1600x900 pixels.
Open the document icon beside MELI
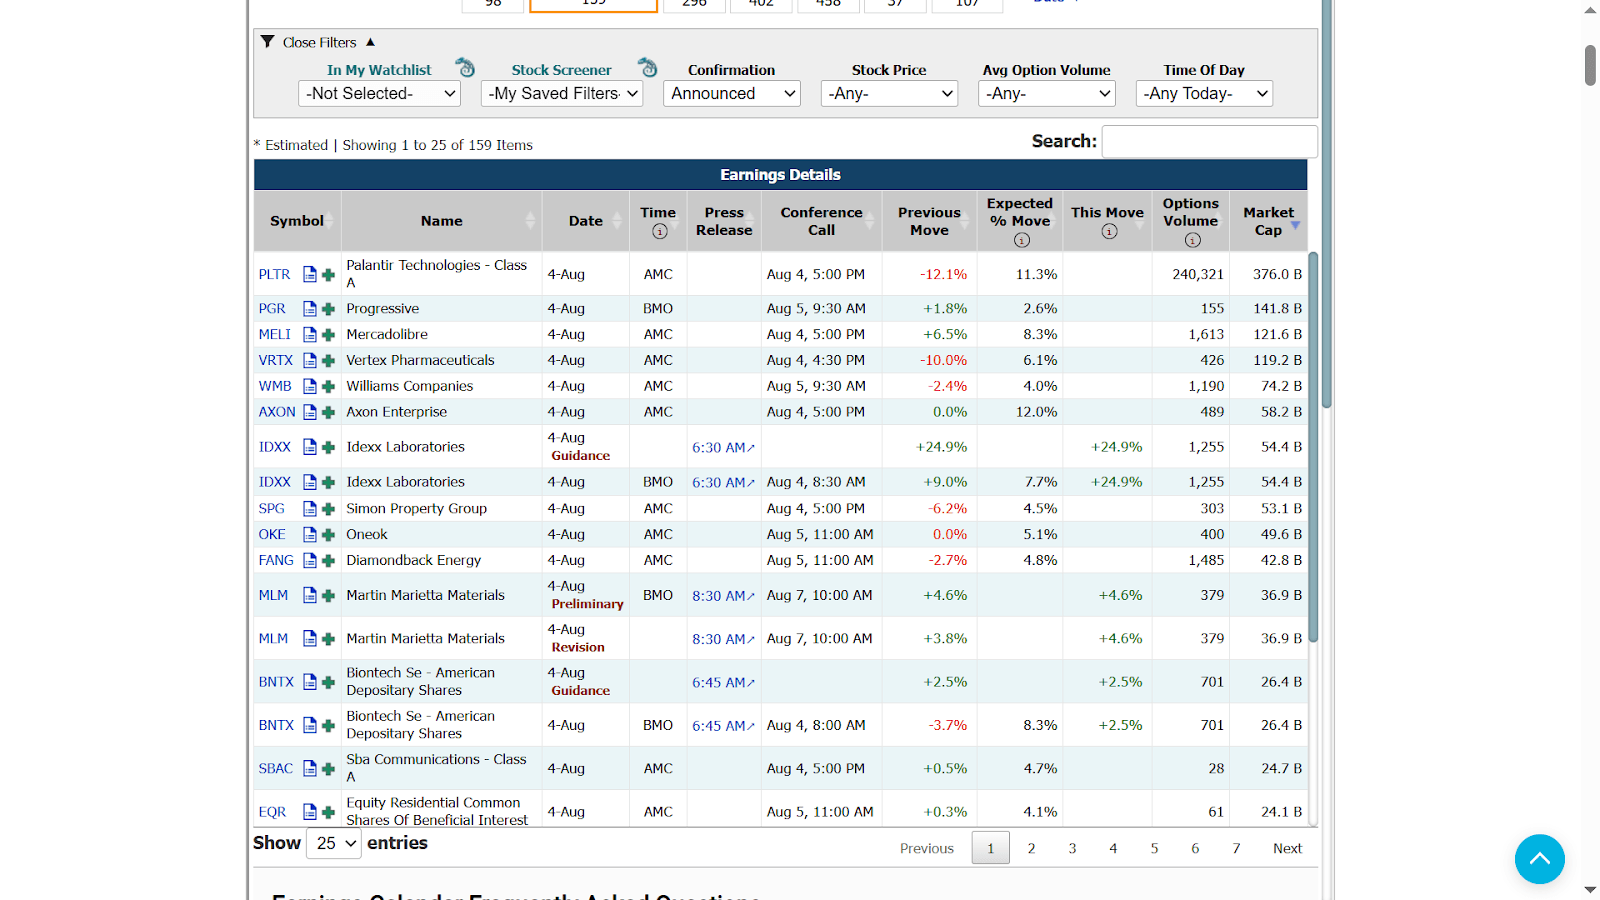[x=310, y=335]
